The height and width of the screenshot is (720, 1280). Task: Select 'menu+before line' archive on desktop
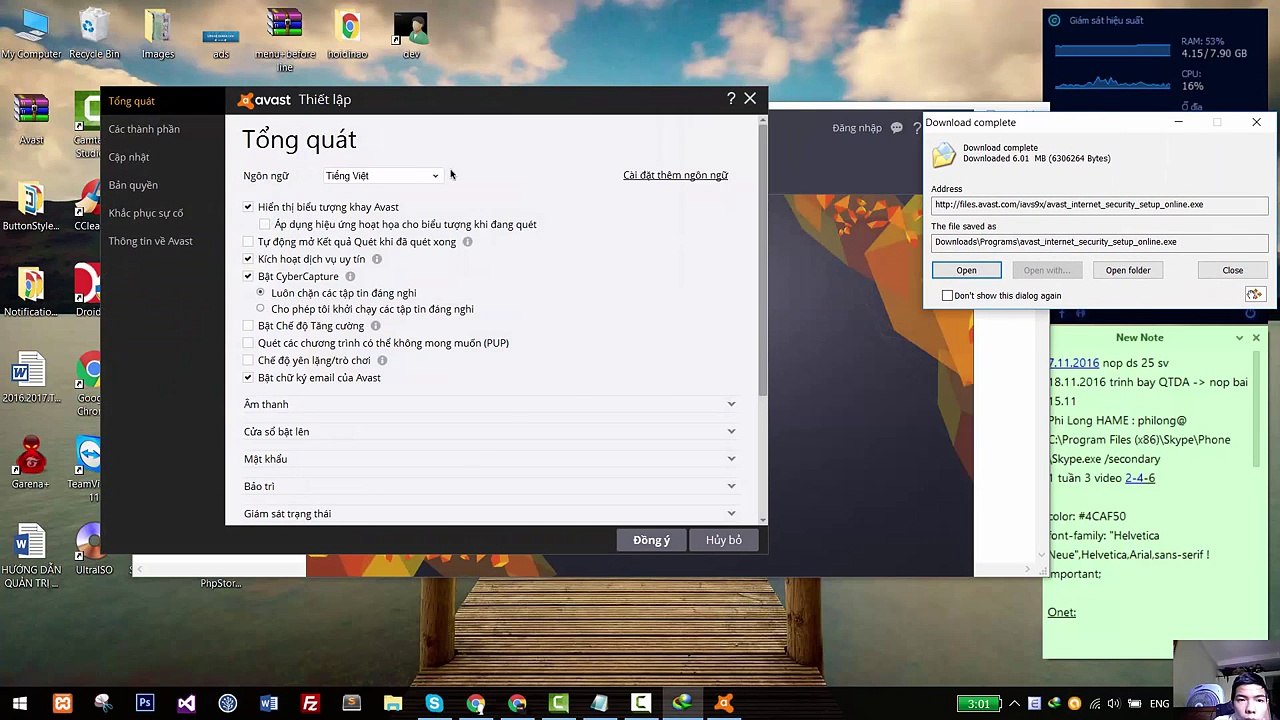pyautogui.click(x=285, y=40)
